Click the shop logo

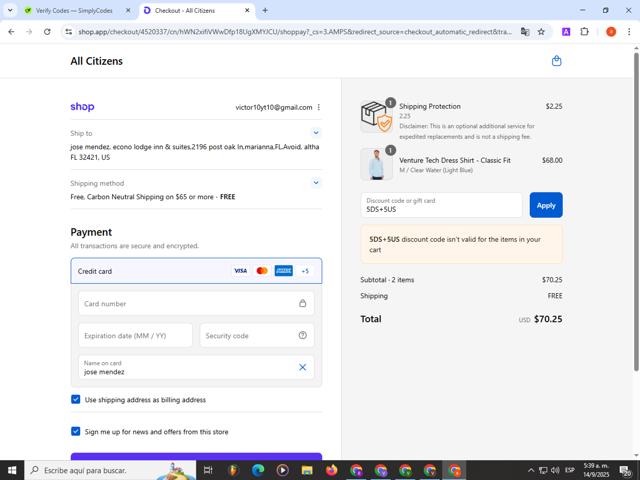point(82,107)
